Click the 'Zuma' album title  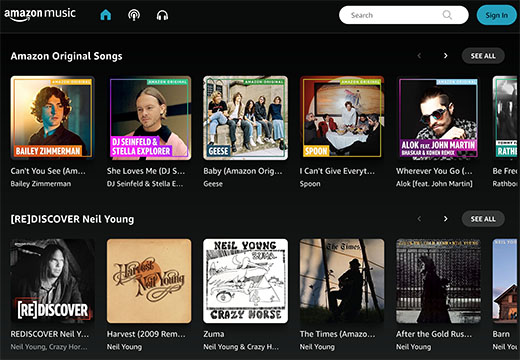tap(214, 334)
